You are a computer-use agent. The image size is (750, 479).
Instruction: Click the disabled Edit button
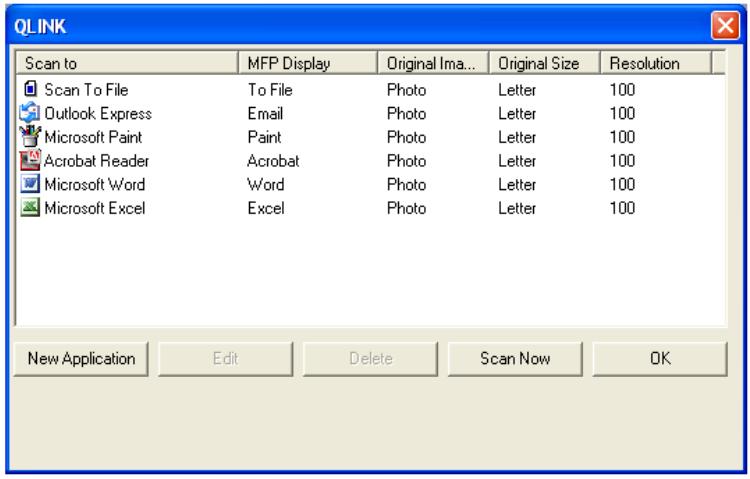coord(226,358)
